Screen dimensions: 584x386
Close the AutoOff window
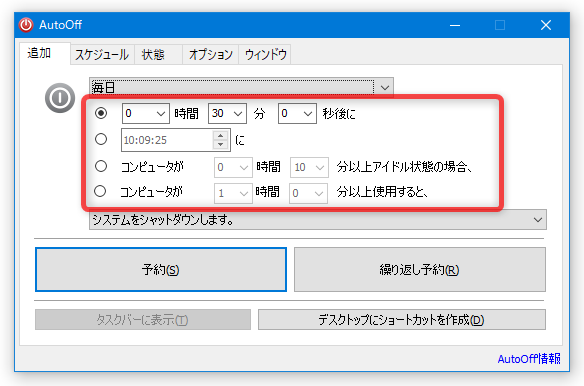546,25
